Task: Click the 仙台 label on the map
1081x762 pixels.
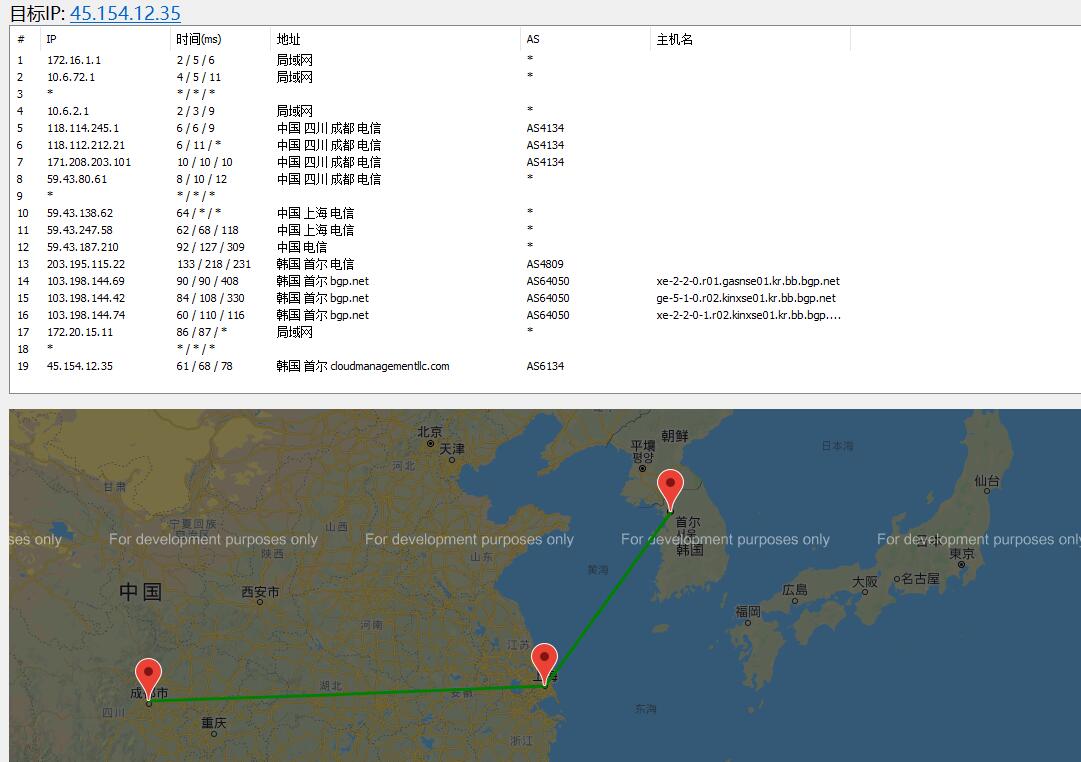Action: coord(987,480)
